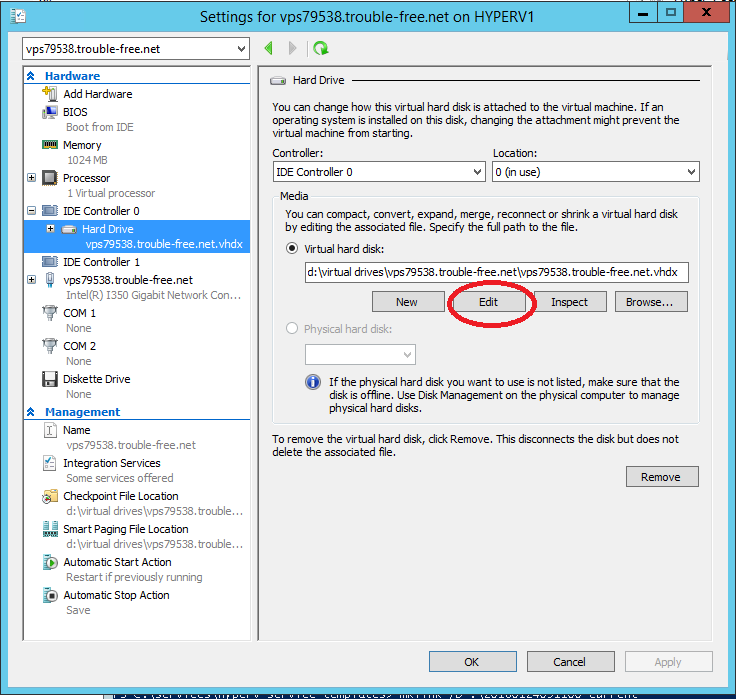This screenshot has width=736, height=699.
Task: Click the forward navigation arrow
Action: [x=292, y=48]
